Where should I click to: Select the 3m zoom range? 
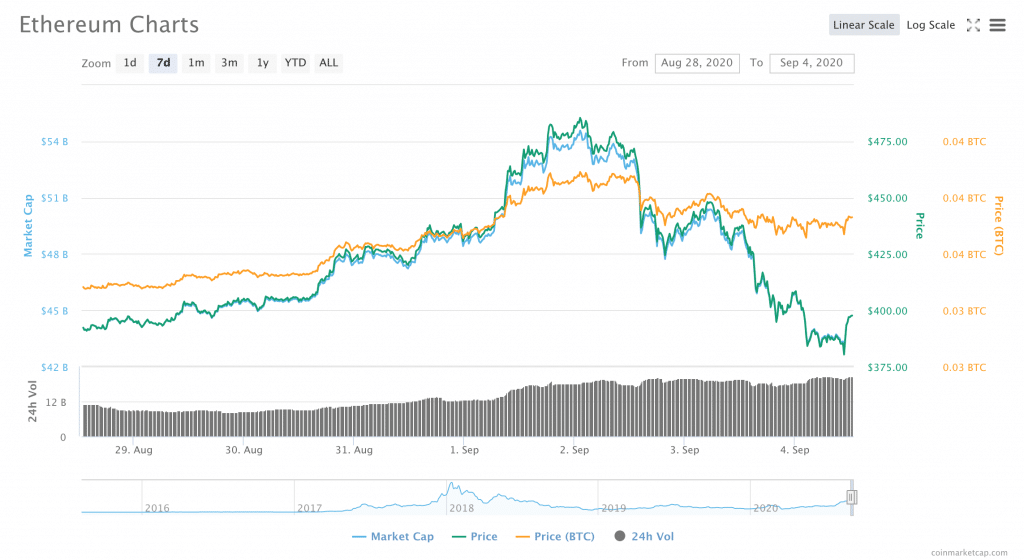[x=229, y=63]
